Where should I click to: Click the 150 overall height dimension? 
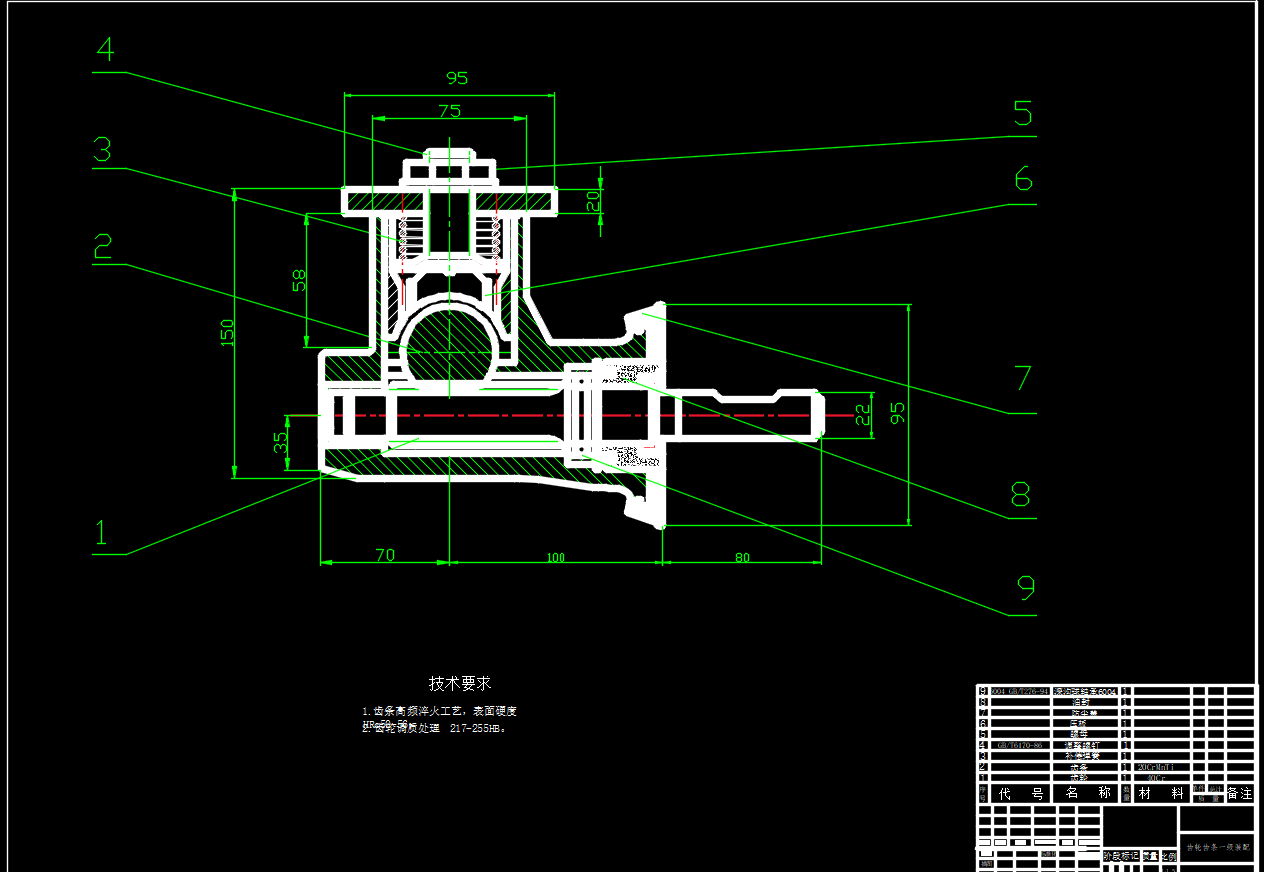[227, 333]
